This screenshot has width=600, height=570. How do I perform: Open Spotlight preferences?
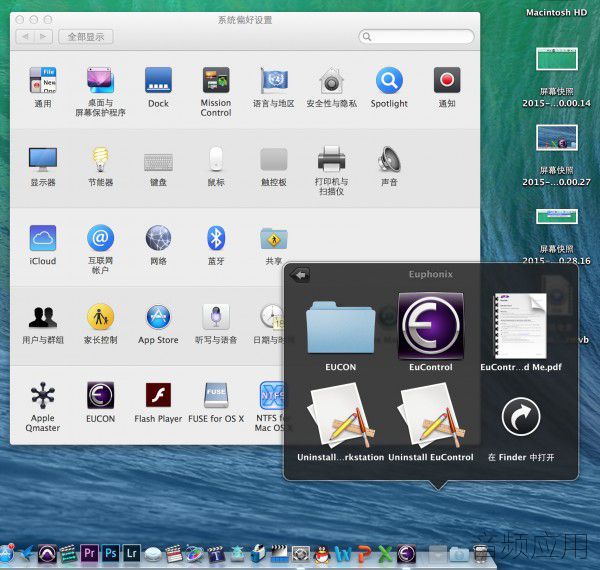[x=389, y=80]
